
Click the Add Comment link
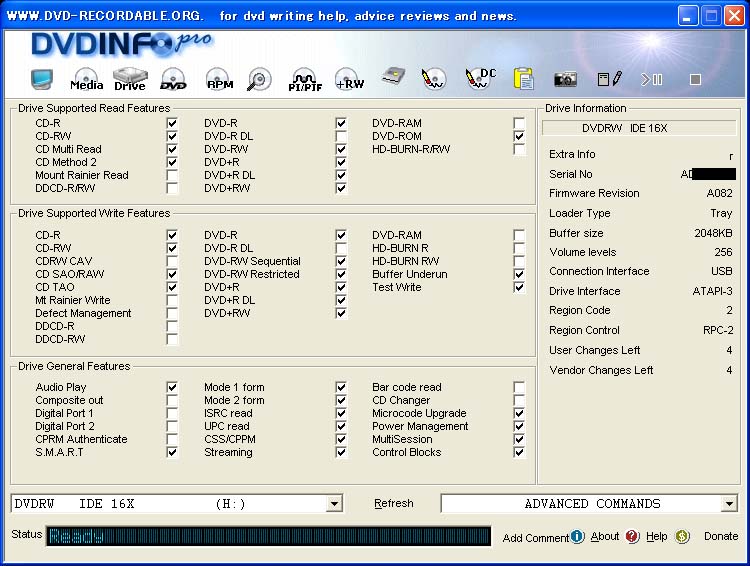click(535, 538)
